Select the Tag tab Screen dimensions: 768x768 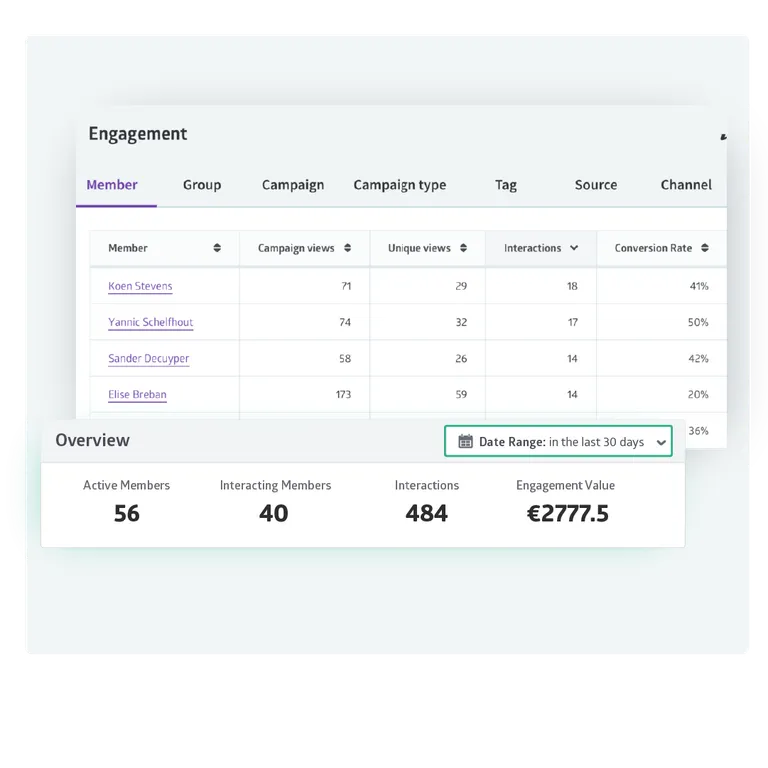click(x=506, y=185)
